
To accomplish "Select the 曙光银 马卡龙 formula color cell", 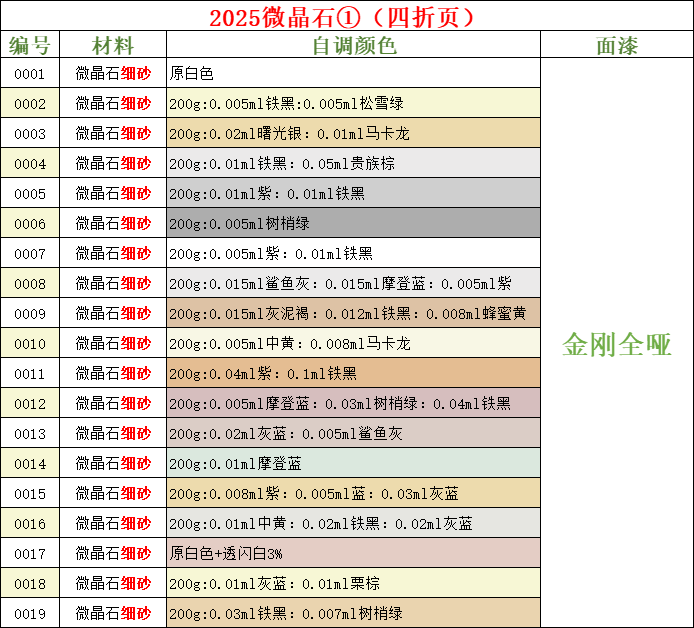I will point(353,134).
